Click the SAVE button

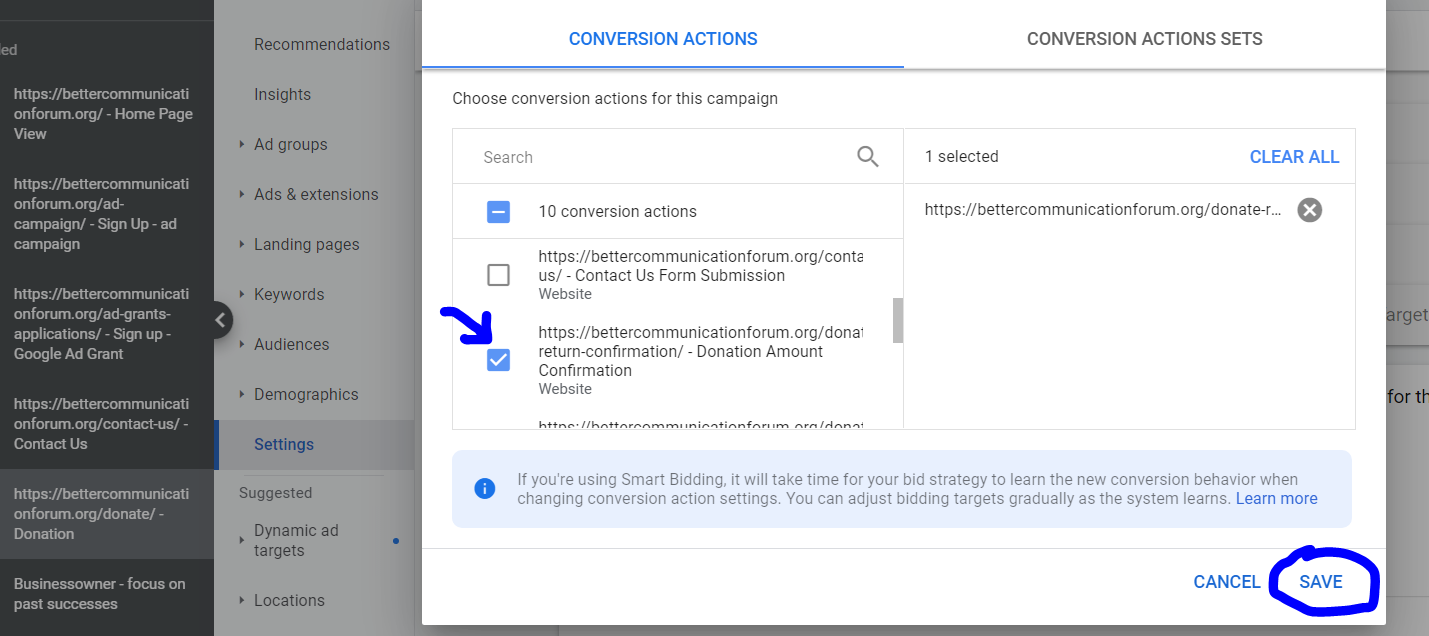tap(1321, 582)
